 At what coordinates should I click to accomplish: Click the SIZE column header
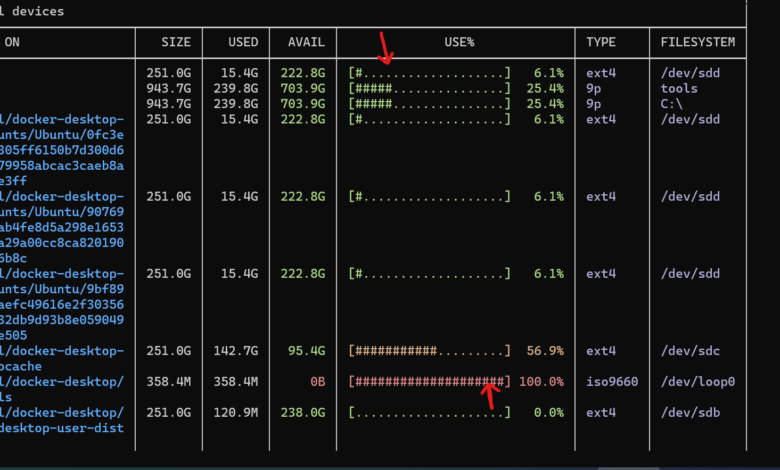[x=176, y=42]
